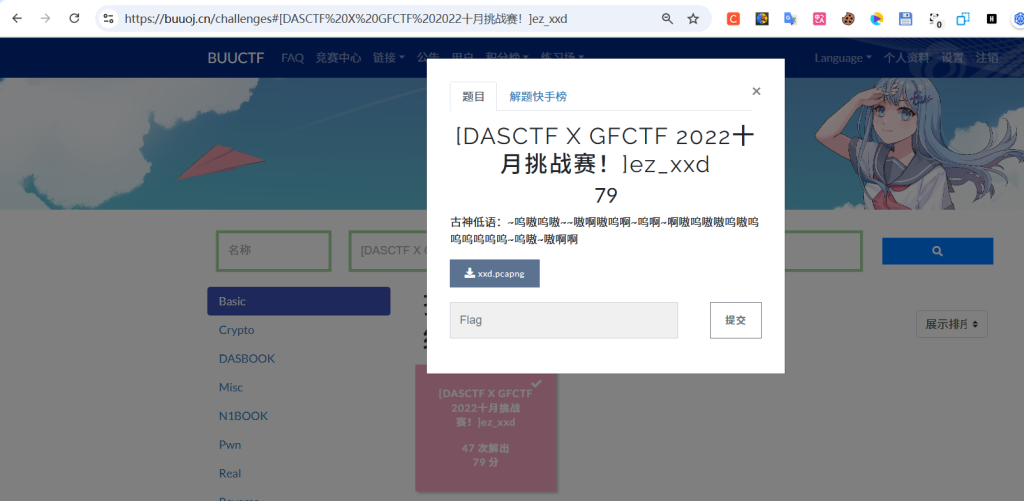
Task: Download the xxd.pcapng attachment
Action: tap(494, 273)
